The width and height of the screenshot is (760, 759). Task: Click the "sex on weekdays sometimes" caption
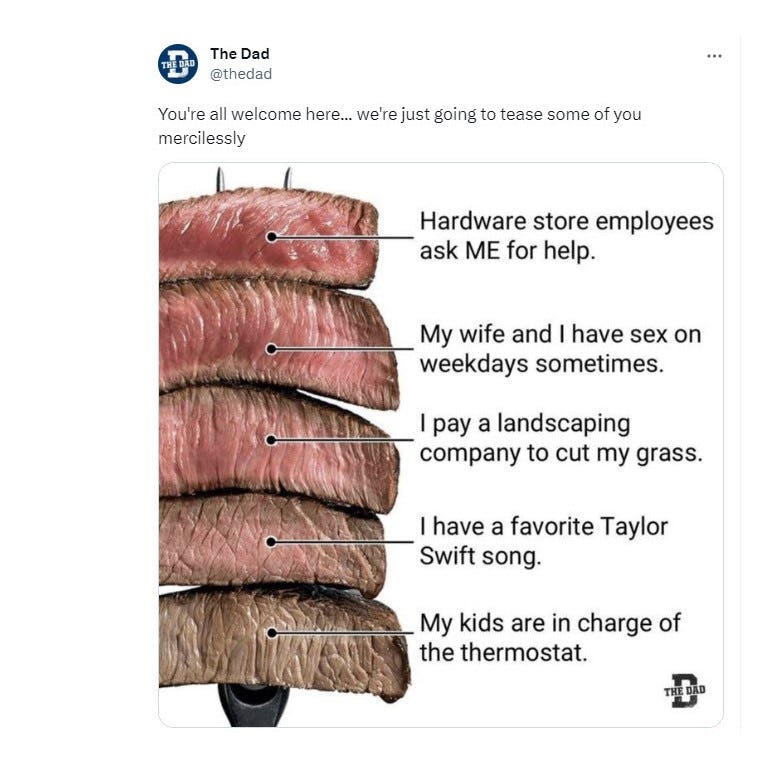pos(560,348)
